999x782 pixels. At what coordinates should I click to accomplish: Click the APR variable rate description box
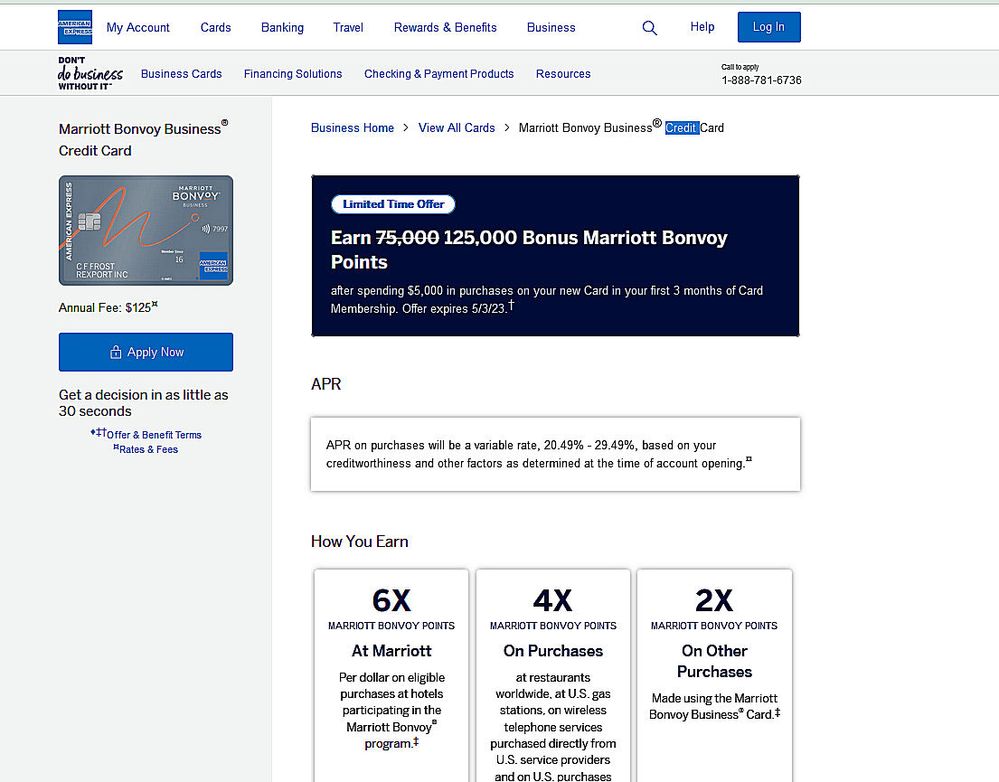pyautogui.click(x=556, y=454)
